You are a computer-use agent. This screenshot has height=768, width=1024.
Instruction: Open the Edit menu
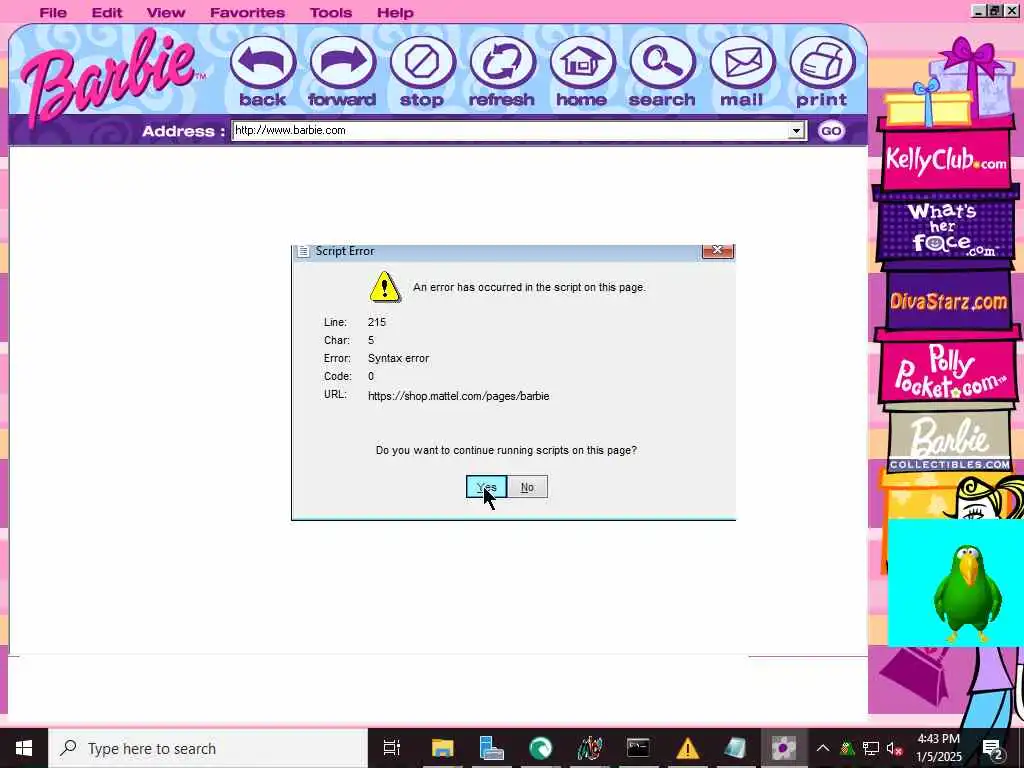tap(106, 12)
